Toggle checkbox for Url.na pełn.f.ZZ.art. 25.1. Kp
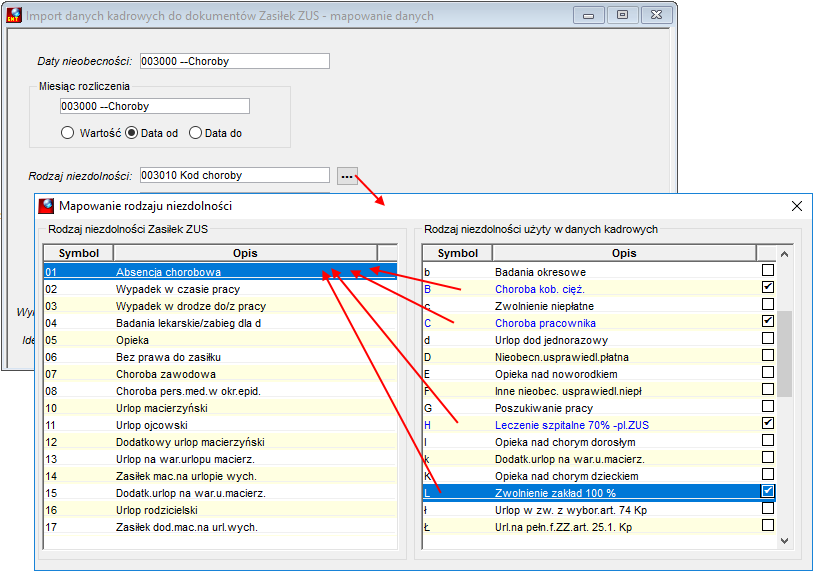This screenshot has height=572, width=814. (x=768, y=525)
